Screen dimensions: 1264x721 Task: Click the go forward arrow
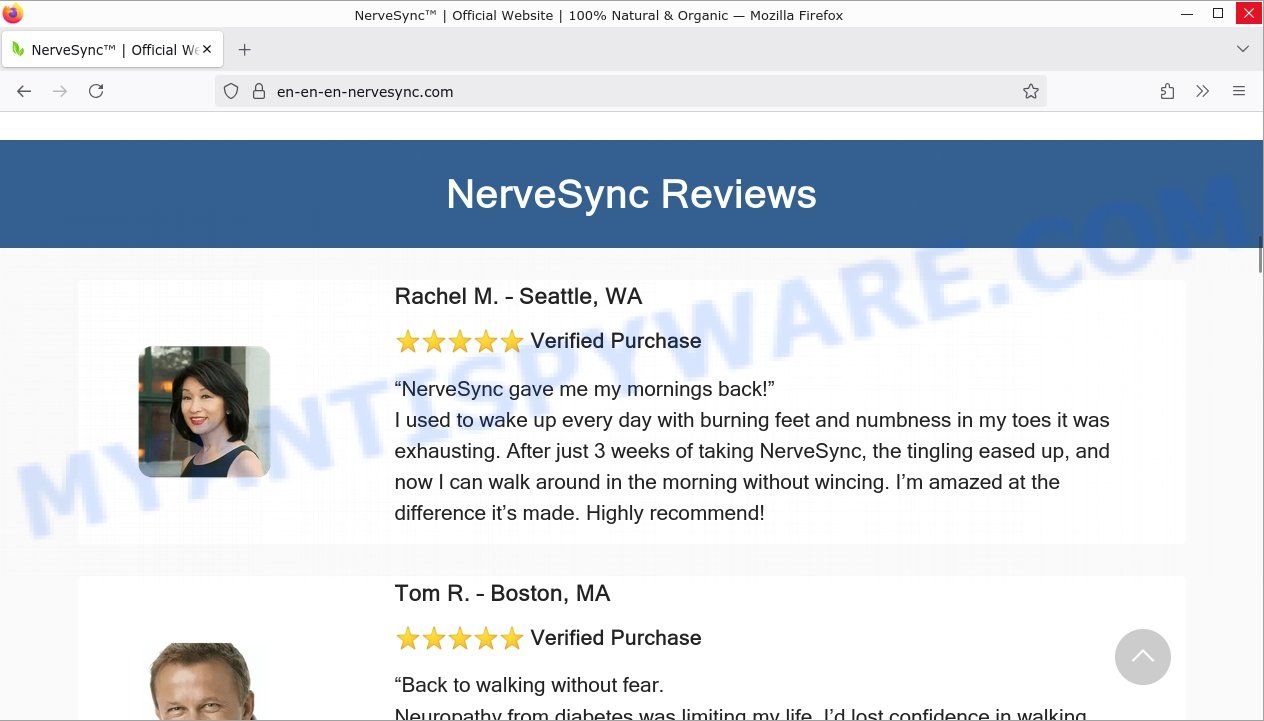[x=60, y=91]
